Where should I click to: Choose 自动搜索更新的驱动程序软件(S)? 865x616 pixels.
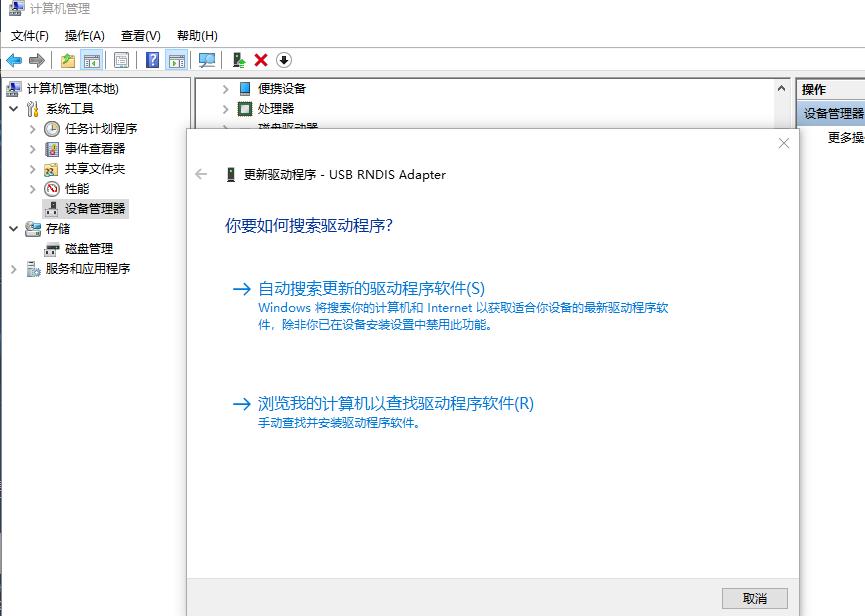pos(371,288)
